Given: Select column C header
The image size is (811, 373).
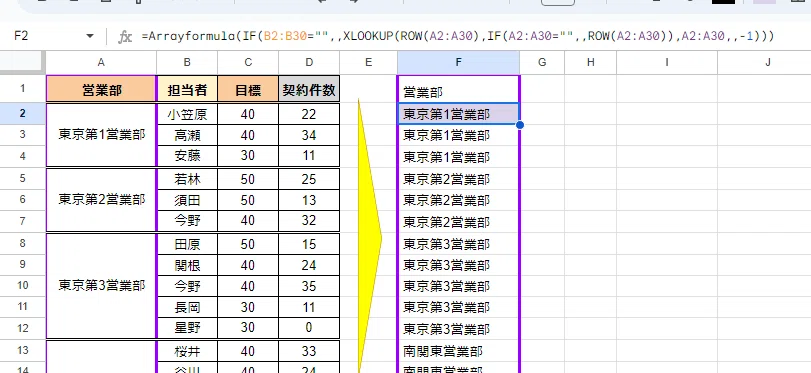Looking at the screenshot, I should click(248, 63).
